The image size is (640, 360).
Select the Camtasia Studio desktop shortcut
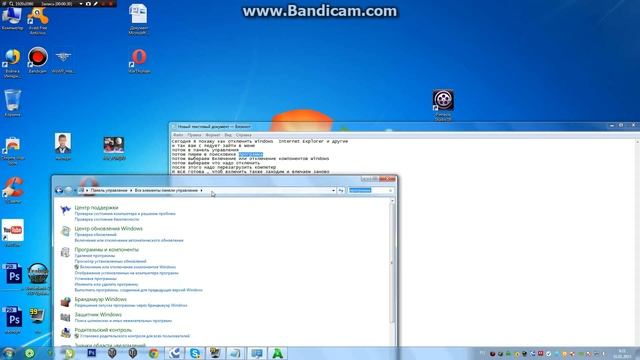coord(443,104)
